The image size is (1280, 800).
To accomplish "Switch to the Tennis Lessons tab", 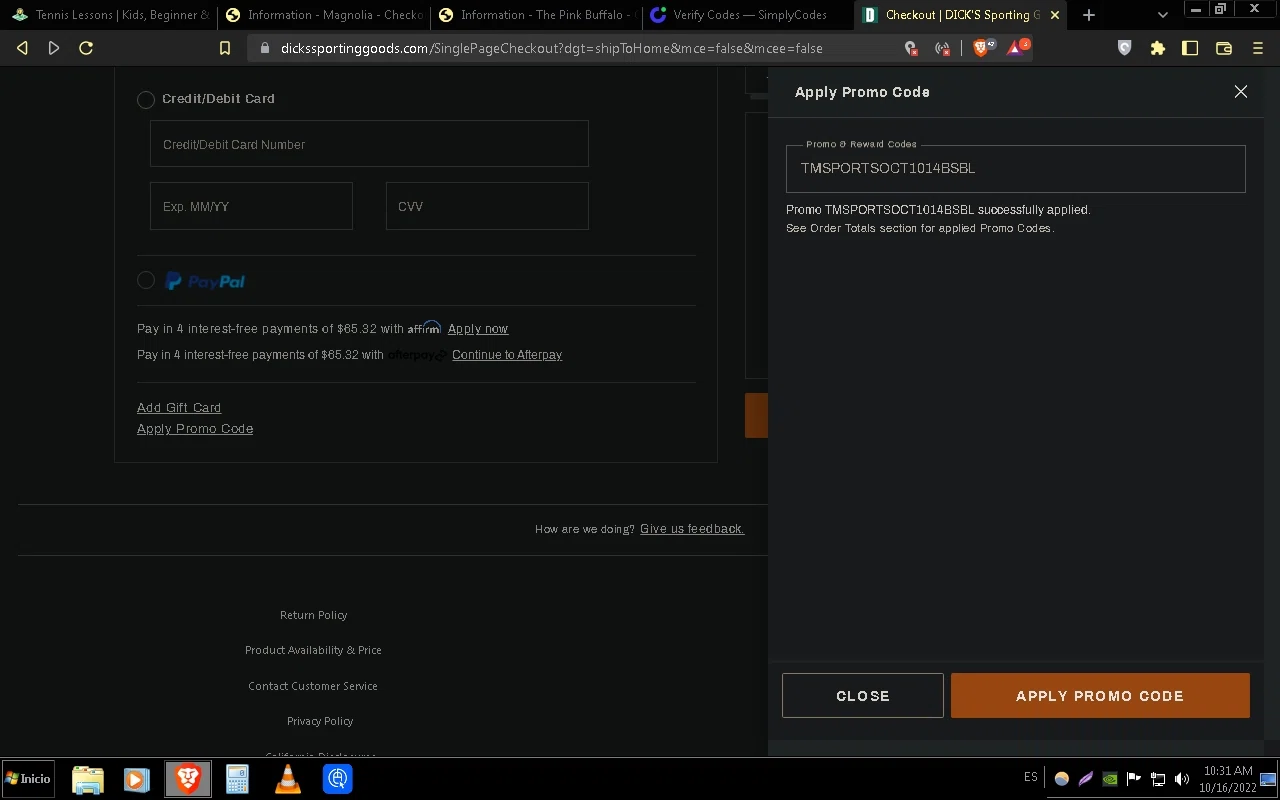I will (110, 15).
